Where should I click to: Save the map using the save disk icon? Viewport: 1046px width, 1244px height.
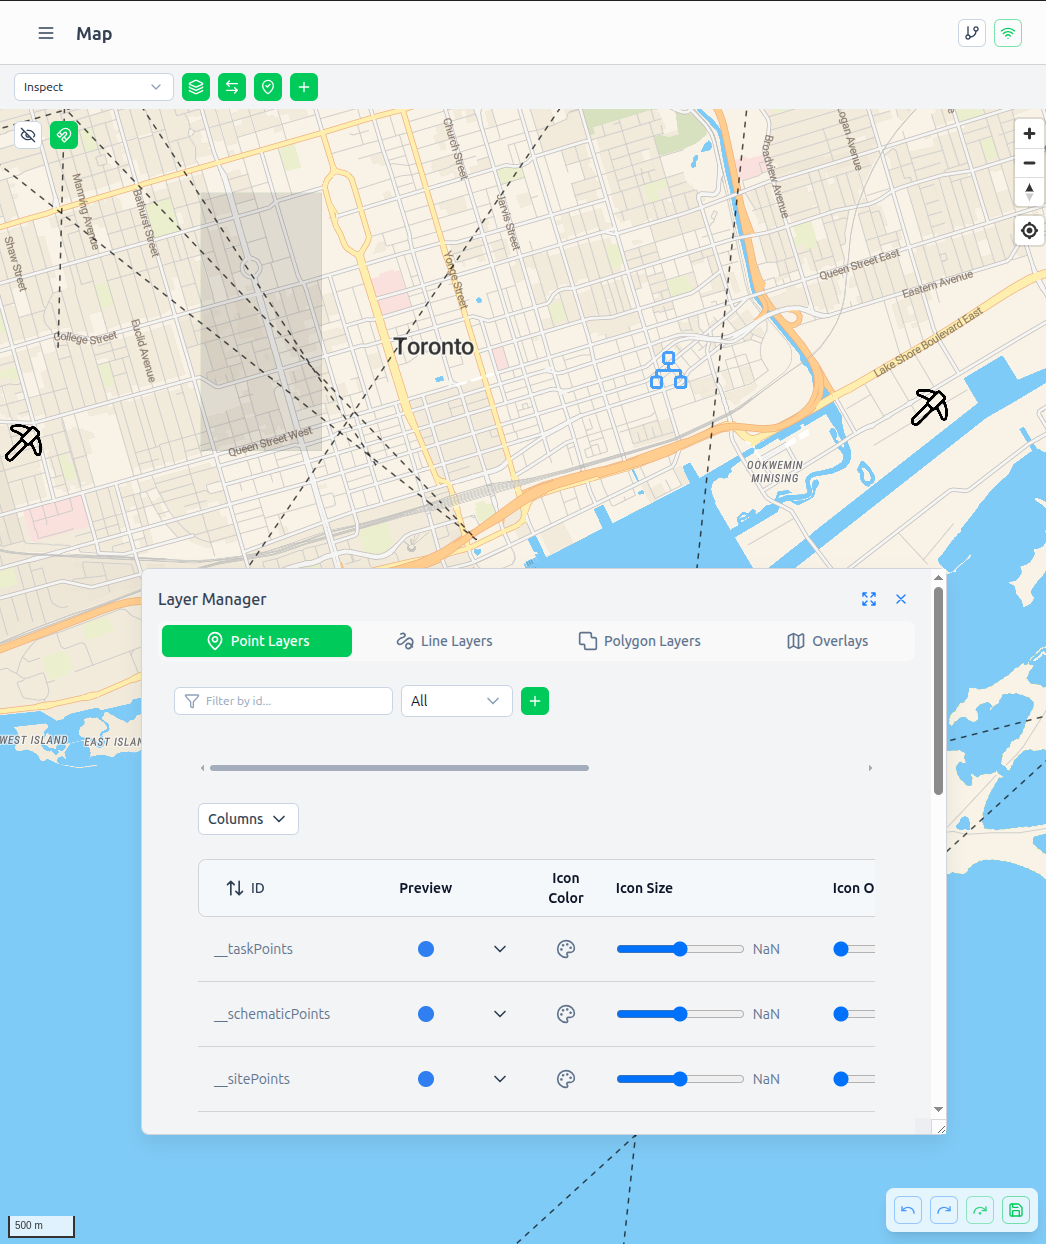pyautogui.click(x=1015, y=1210)
